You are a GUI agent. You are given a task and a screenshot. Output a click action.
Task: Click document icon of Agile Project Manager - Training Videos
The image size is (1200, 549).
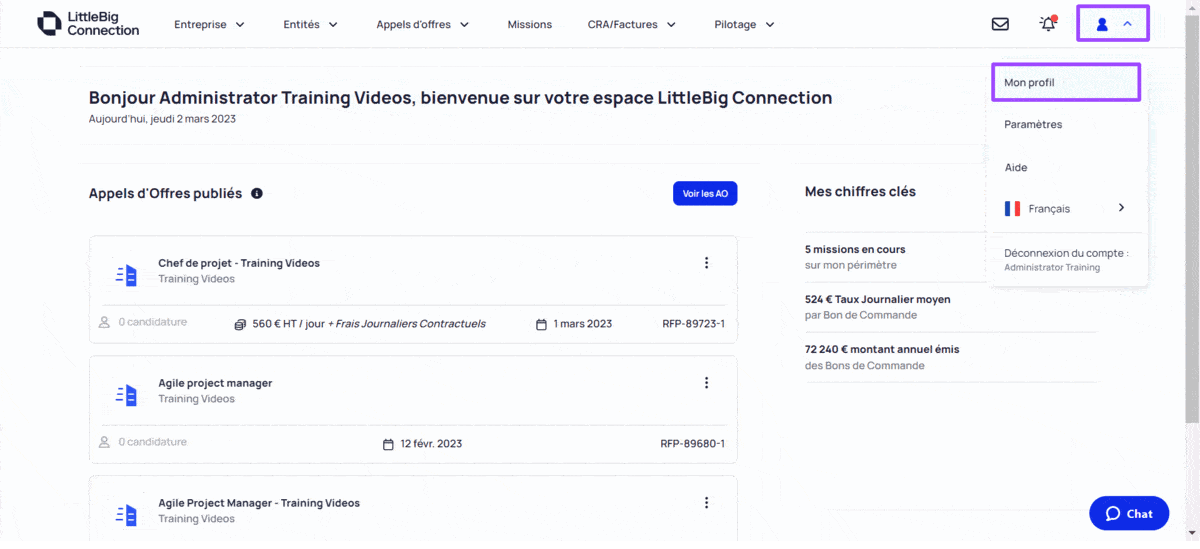pyautogui.click(x=126, y=515)
